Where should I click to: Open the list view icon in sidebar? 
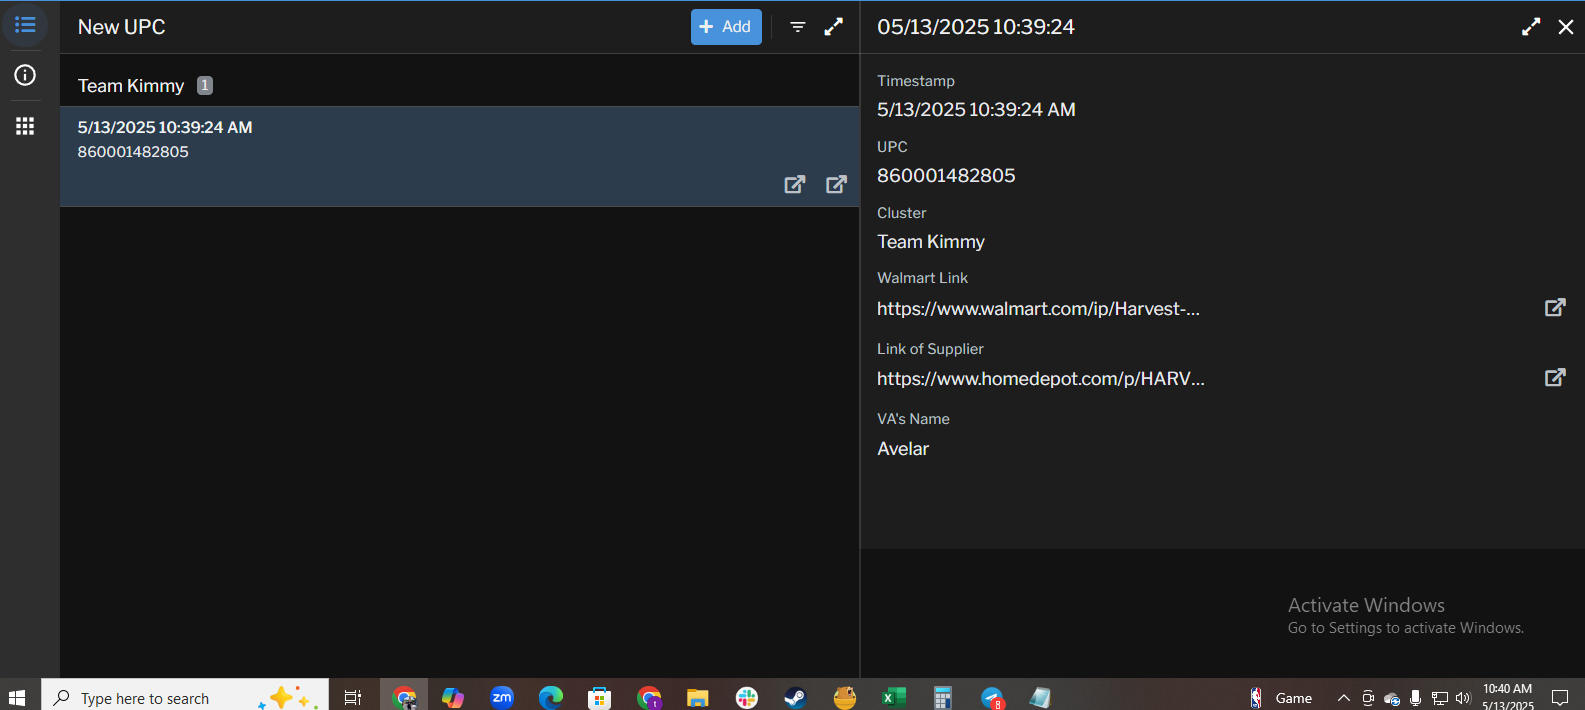pyautogui.click(x=25, y=25)
